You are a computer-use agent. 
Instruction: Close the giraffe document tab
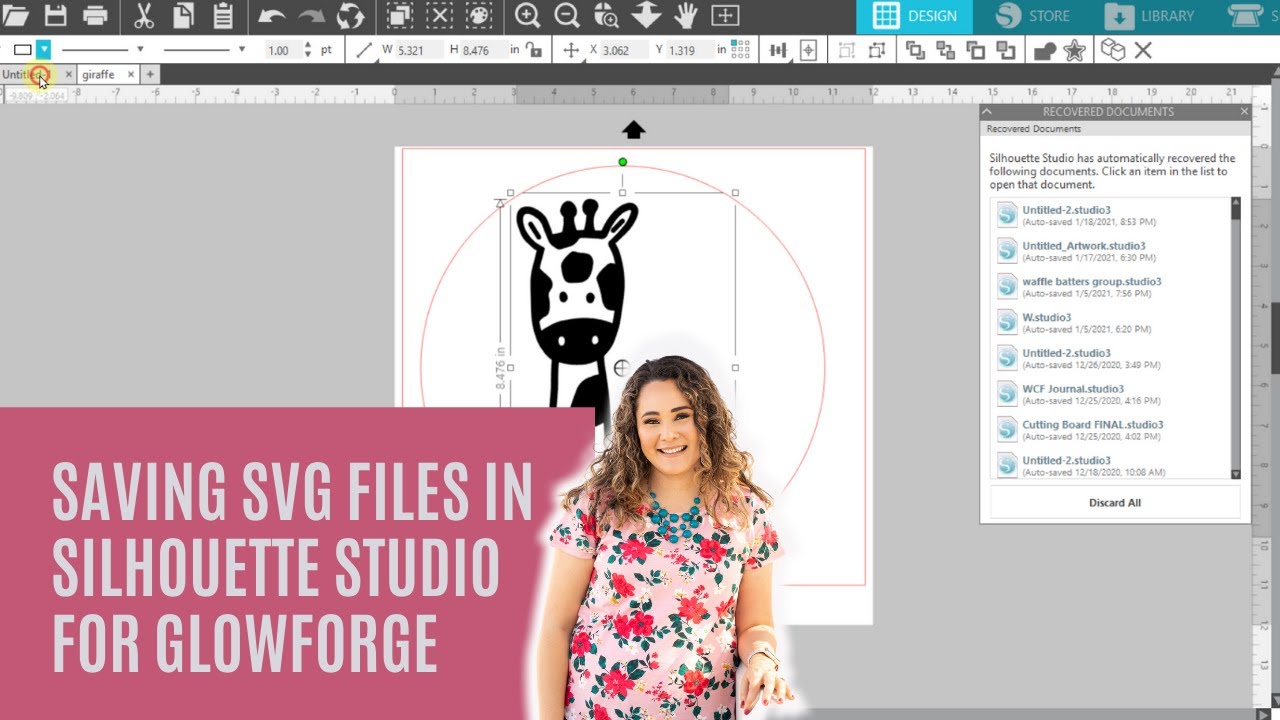pos(131,74)
